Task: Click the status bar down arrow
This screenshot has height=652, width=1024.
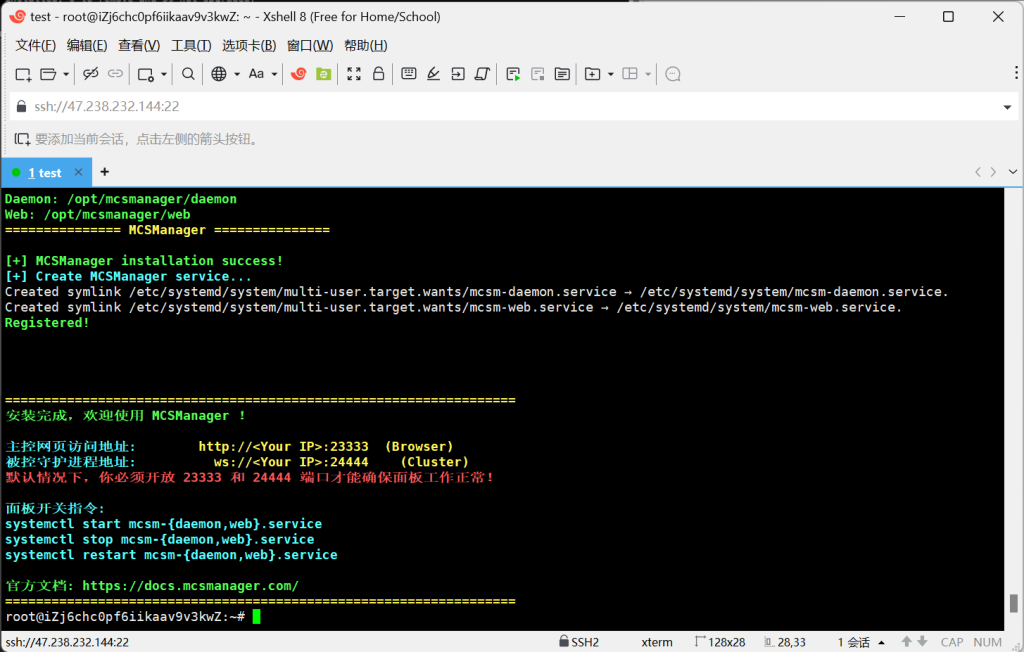Action: coord(922,642)
